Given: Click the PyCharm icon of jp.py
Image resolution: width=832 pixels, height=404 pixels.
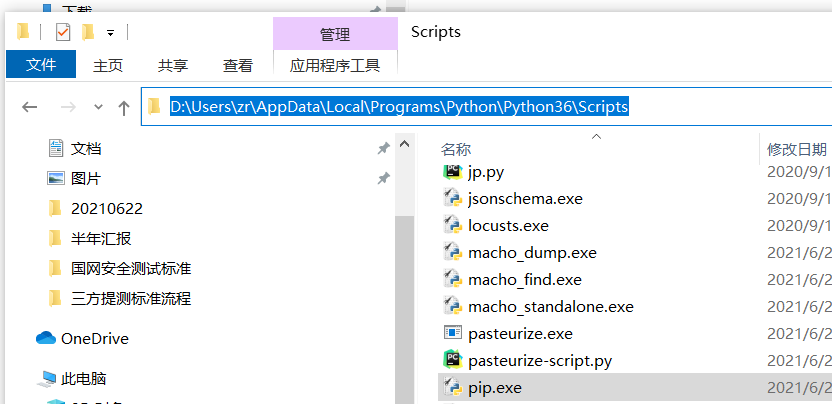Looking at the screenshot, I should (x=453, y=171).
